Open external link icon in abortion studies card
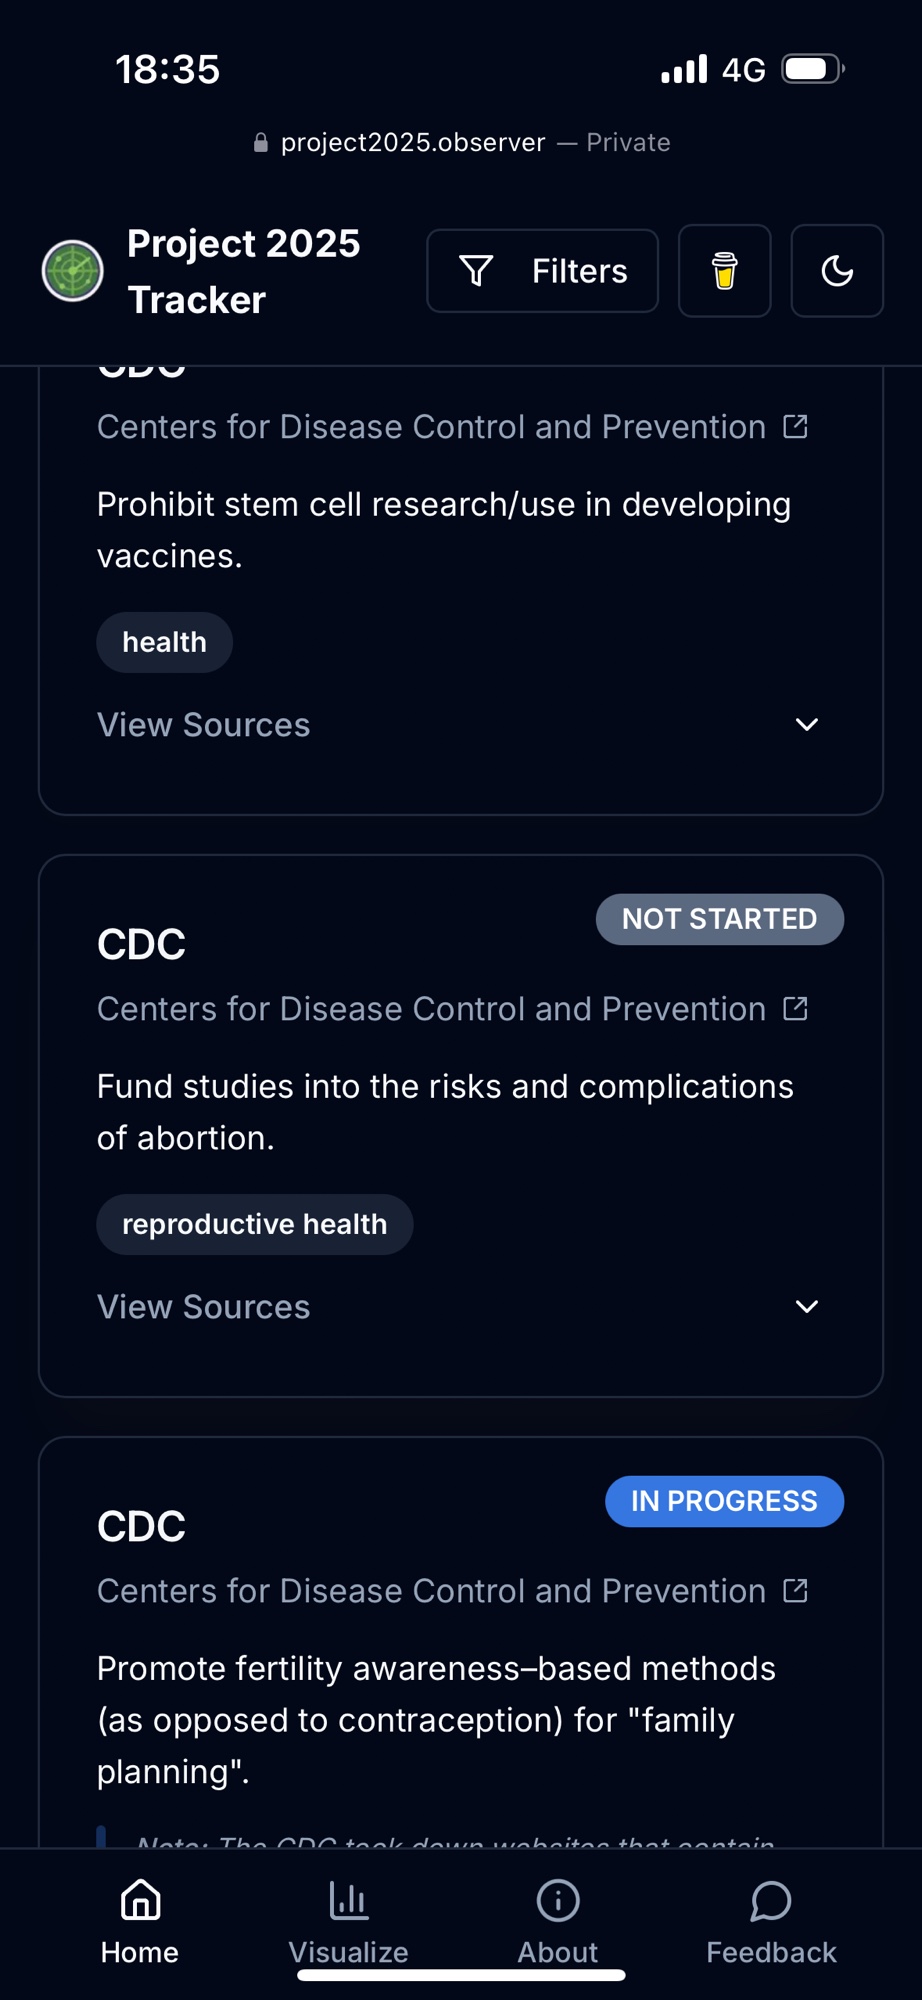This screenshot has height=2000, width=922. pyautogui.click(x=795, y=1009)
